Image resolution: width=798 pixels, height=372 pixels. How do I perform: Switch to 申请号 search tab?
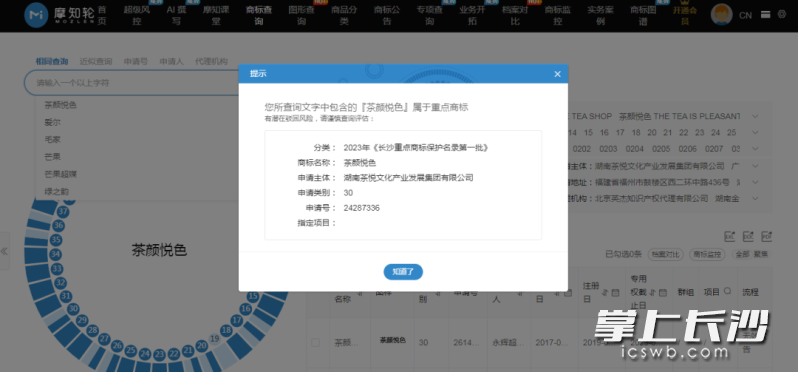coord(135,61)
